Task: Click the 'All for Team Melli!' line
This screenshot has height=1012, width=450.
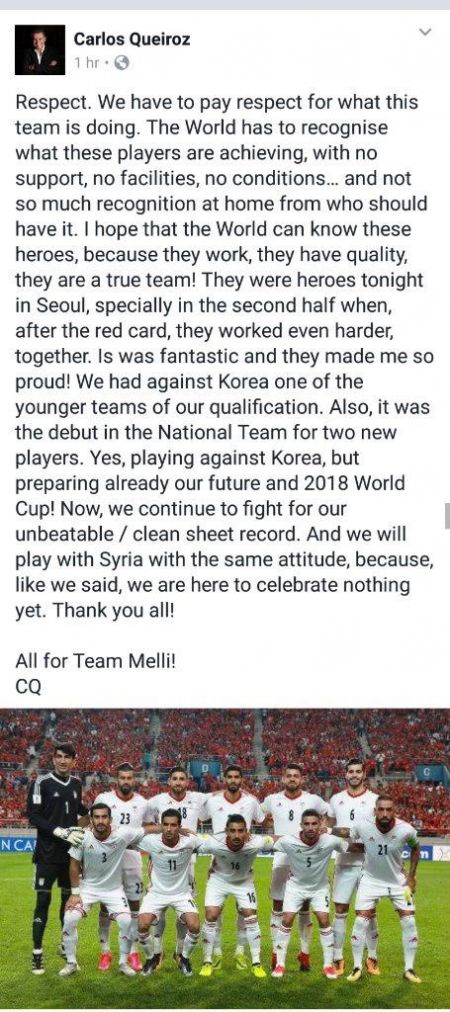Action: tap(95, 662)
